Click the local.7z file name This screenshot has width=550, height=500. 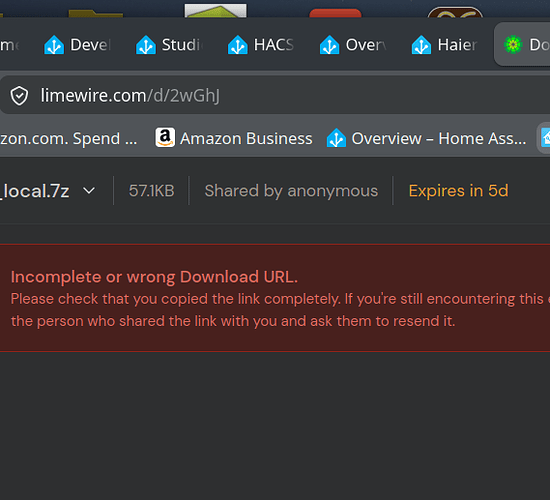pyautogui.click(x=35, y=191)
